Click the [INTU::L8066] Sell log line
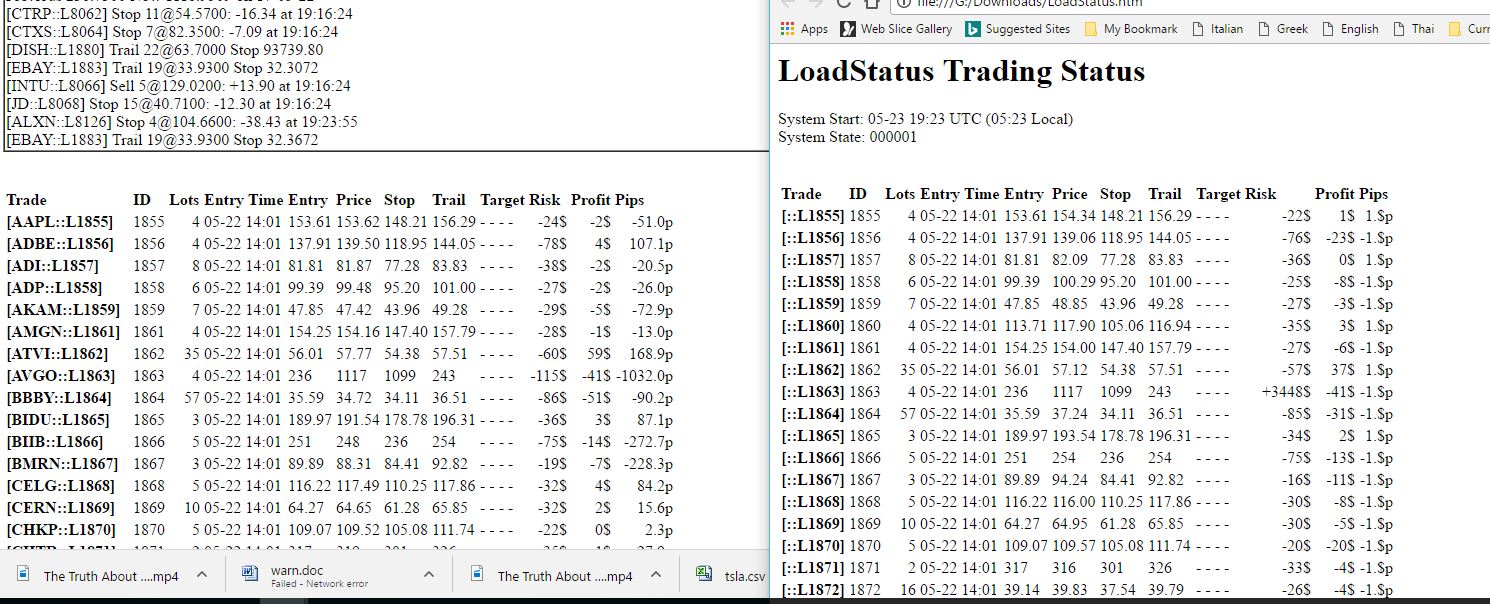 coord(178,86)
